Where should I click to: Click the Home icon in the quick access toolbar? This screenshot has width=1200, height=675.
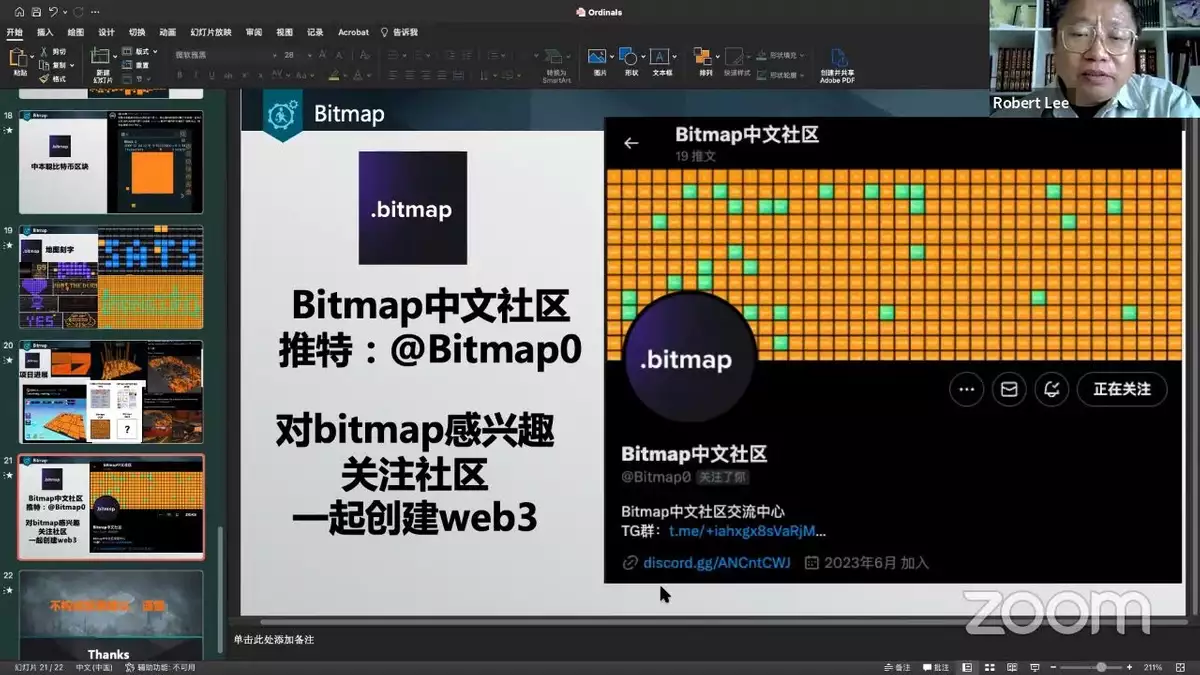tap(19, 12)
